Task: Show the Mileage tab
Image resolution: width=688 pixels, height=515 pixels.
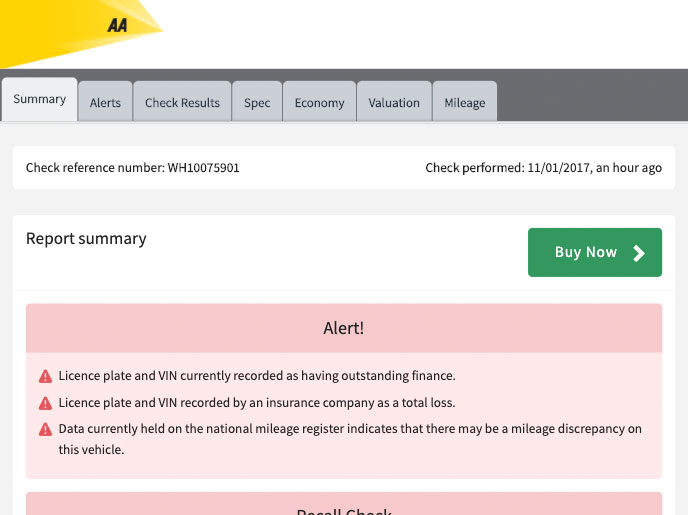Action: (464, 102)
